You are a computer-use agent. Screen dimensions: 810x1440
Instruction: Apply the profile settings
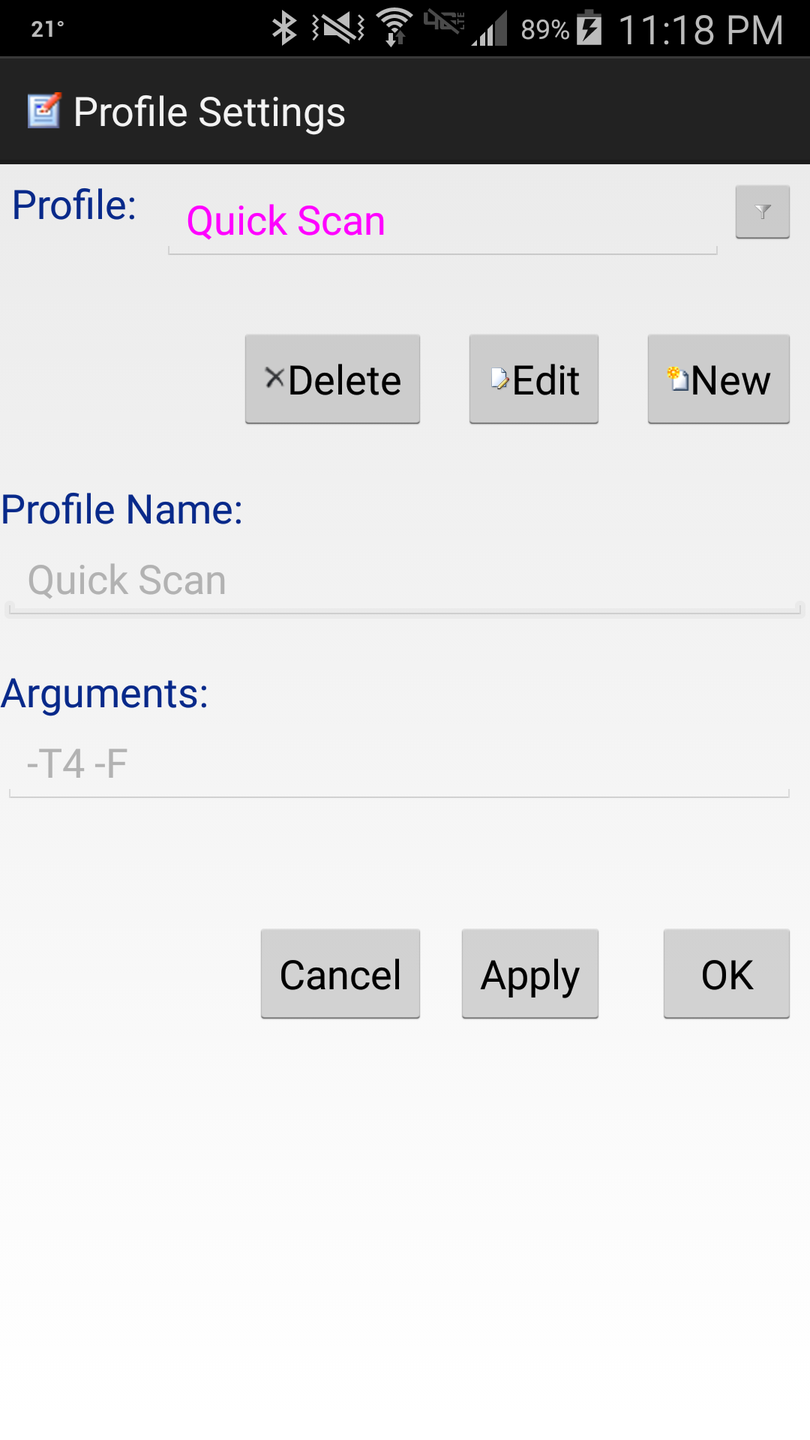(x=530, y=975)
